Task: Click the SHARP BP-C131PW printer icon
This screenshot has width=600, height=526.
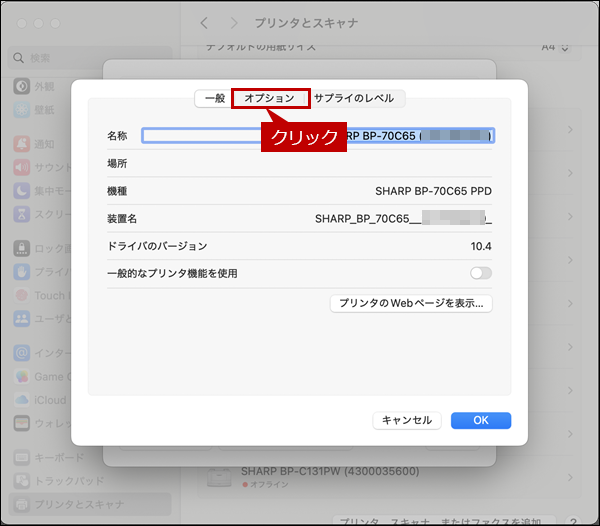Action: pyautogui.click(x=219, y=477)
